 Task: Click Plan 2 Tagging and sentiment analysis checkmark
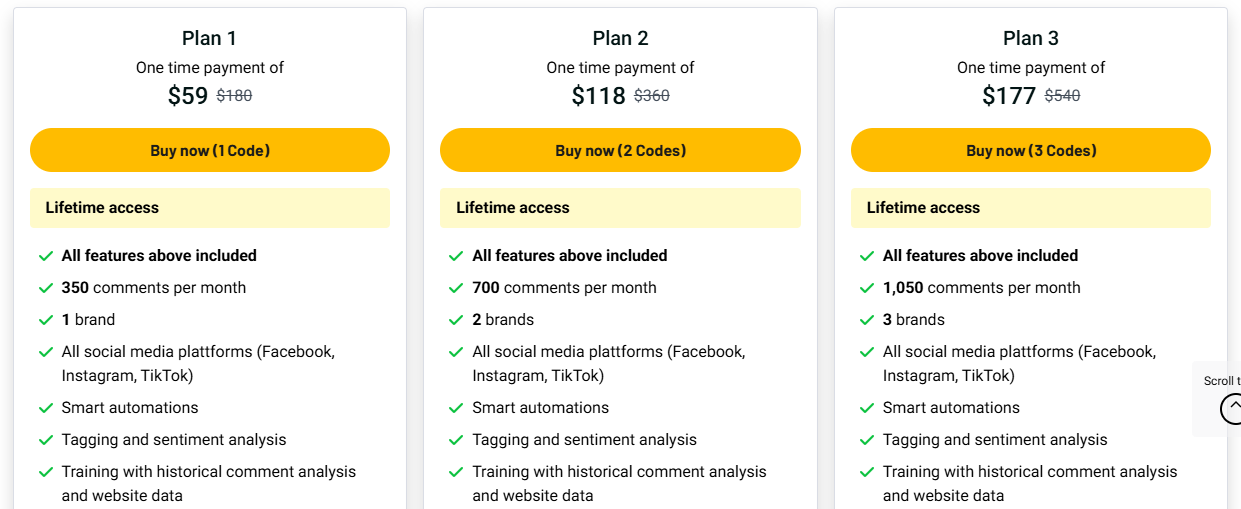coord(457,440)
